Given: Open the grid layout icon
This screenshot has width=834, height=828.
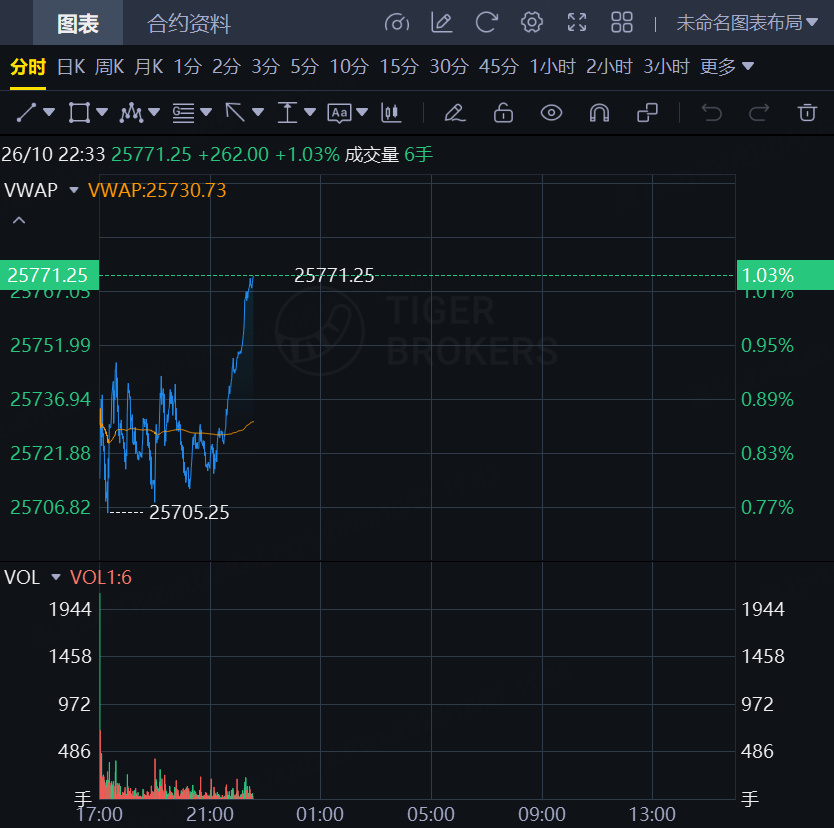Looking at the screenshot, I should tap(621, 23).
